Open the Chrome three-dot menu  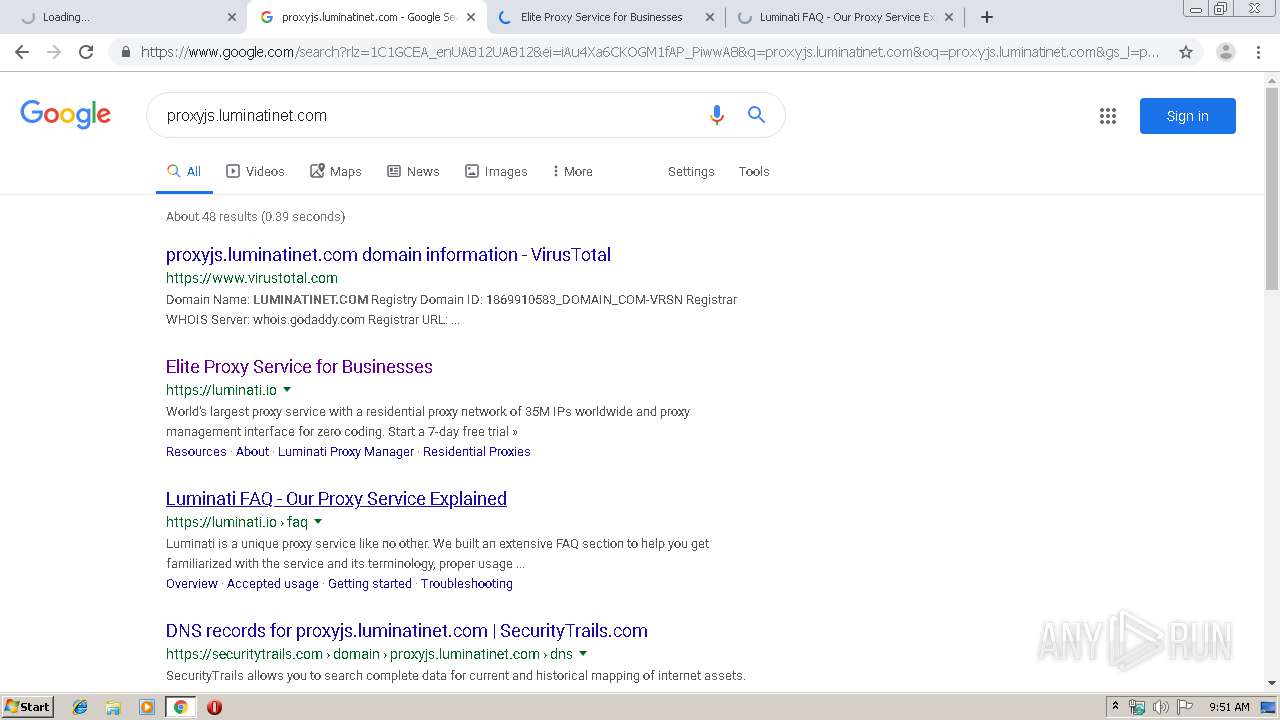point(1258,52)
